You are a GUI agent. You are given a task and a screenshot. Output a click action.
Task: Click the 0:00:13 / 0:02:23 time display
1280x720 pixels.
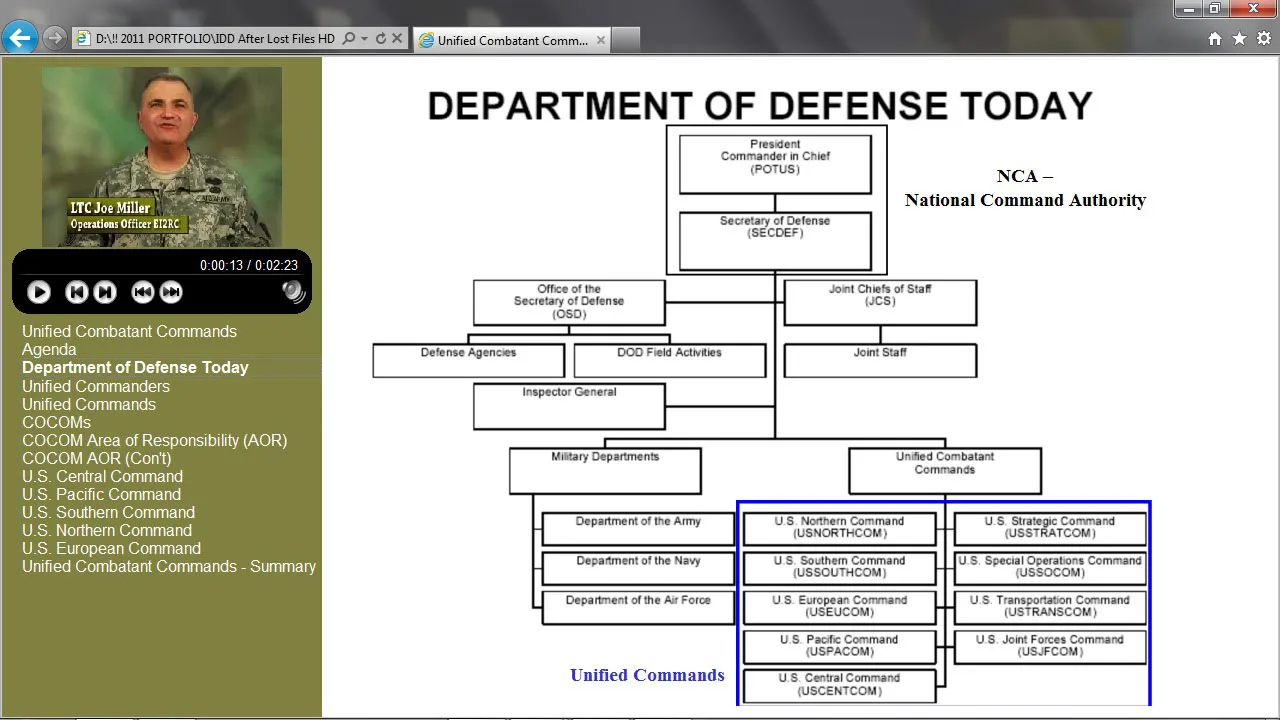(248, 265)
